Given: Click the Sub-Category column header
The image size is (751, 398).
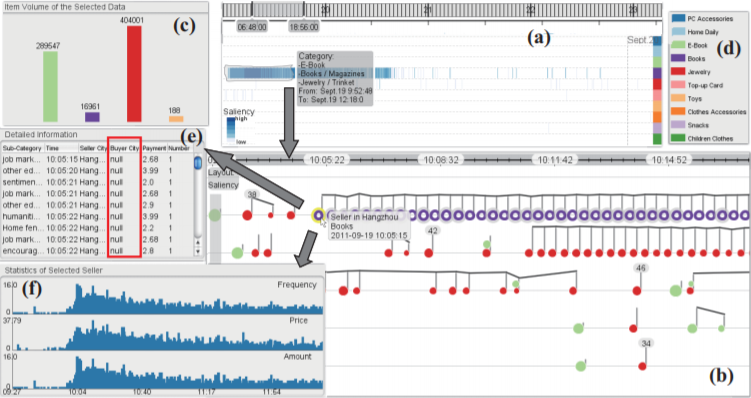Looking at the screenshot, I should tap(23, 148).
